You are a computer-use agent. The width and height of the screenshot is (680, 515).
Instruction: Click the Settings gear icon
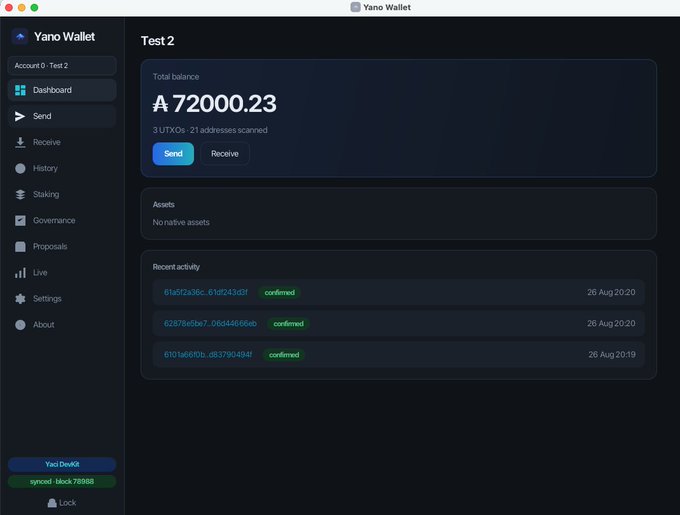click(20, 299)
